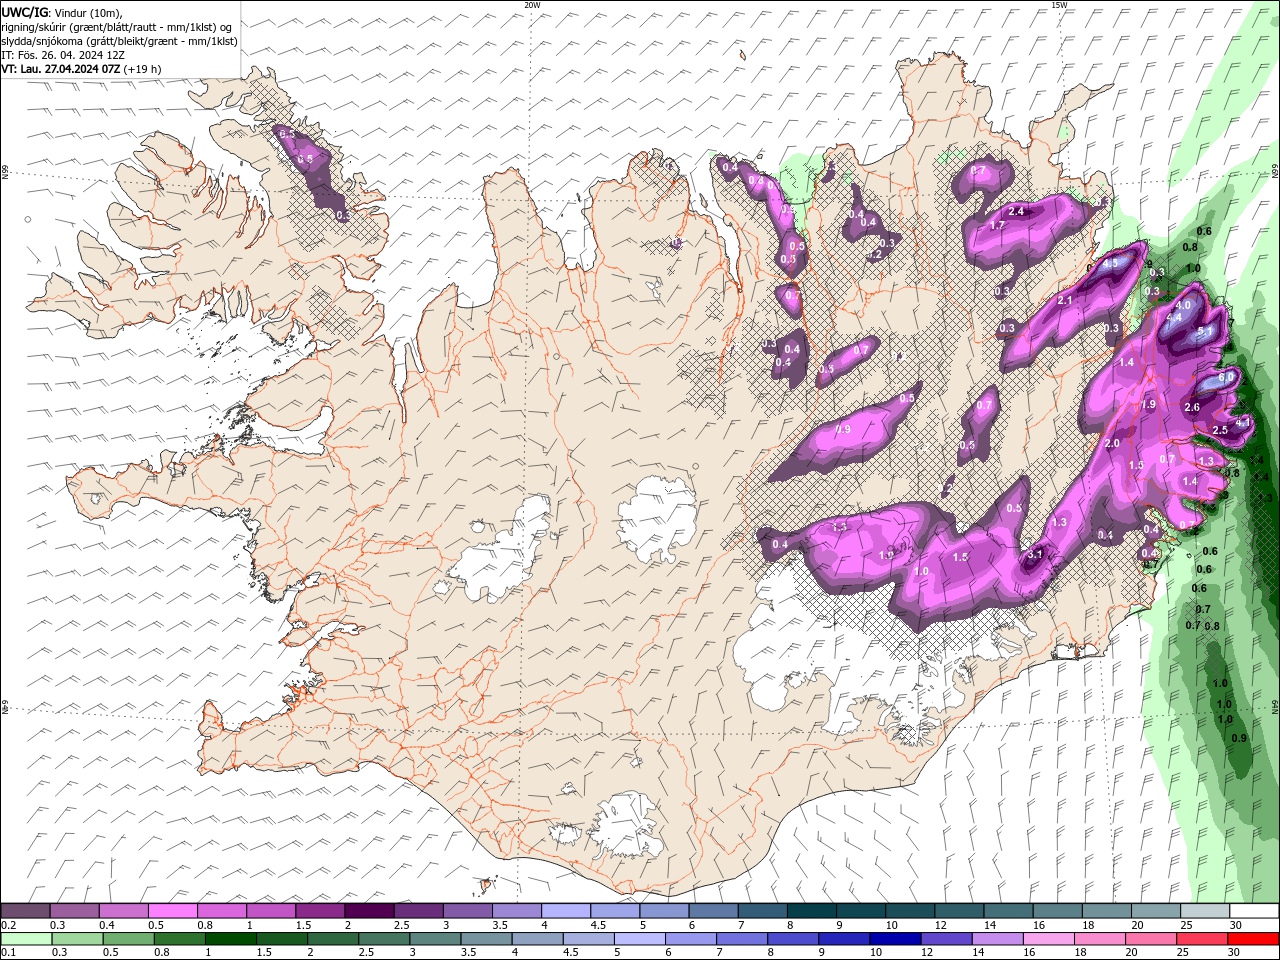Click snow legend swatch between 0.5 and 0.8

(173, 911)
